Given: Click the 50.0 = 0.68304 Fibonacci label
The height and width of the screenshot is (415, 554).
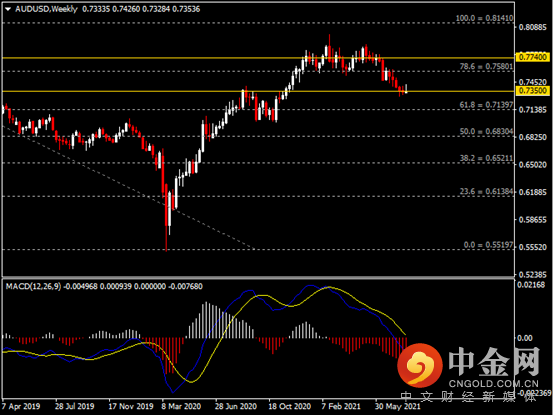Looking at the screenshot, I should tap(486, 131).
